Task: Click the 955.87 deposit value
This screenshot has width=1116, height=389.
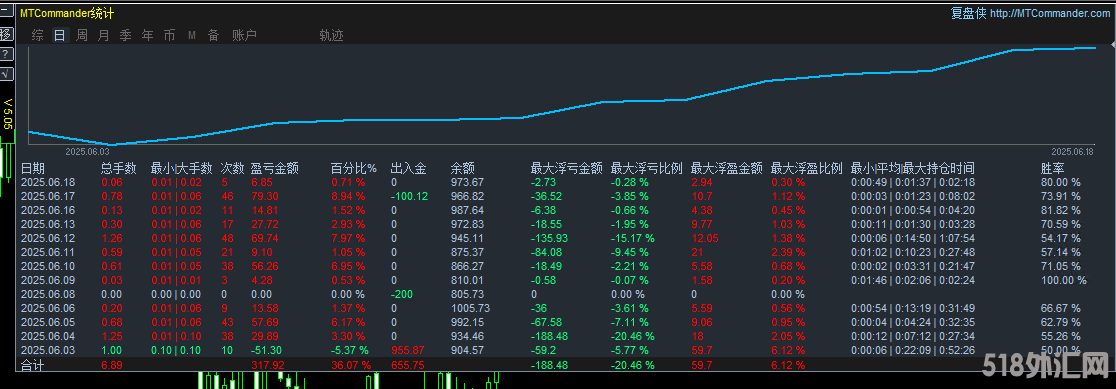Action: [x=407, y=350]
